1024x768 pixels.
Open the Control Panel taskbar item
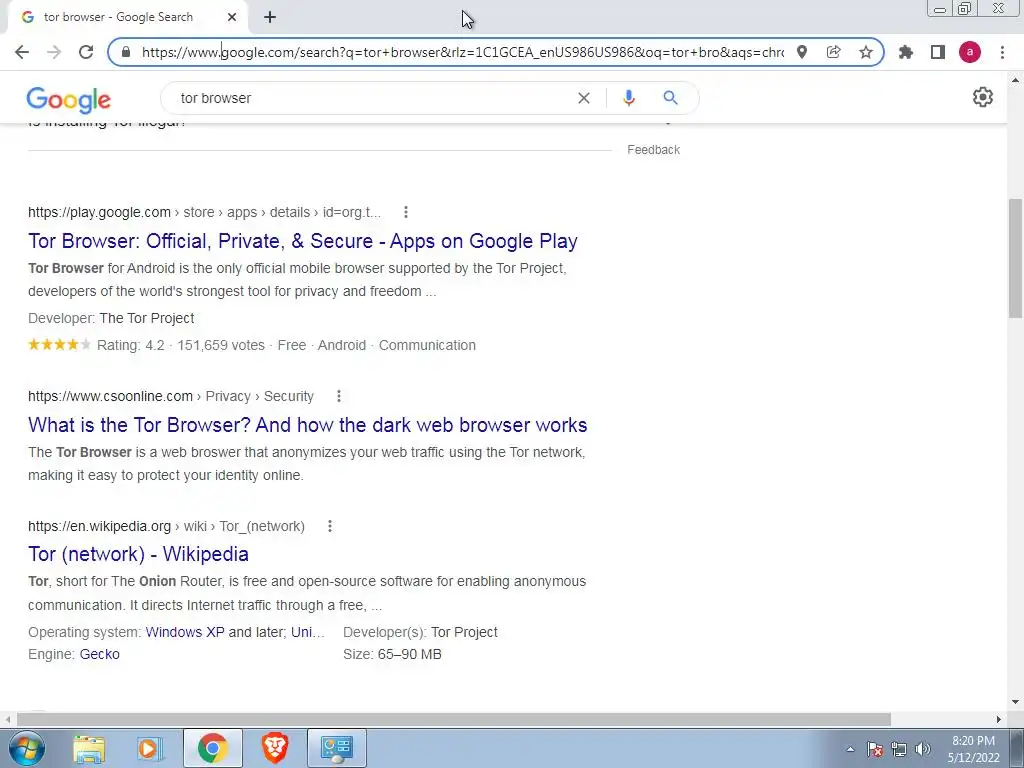pyautogui.click(x=337, y=748)
